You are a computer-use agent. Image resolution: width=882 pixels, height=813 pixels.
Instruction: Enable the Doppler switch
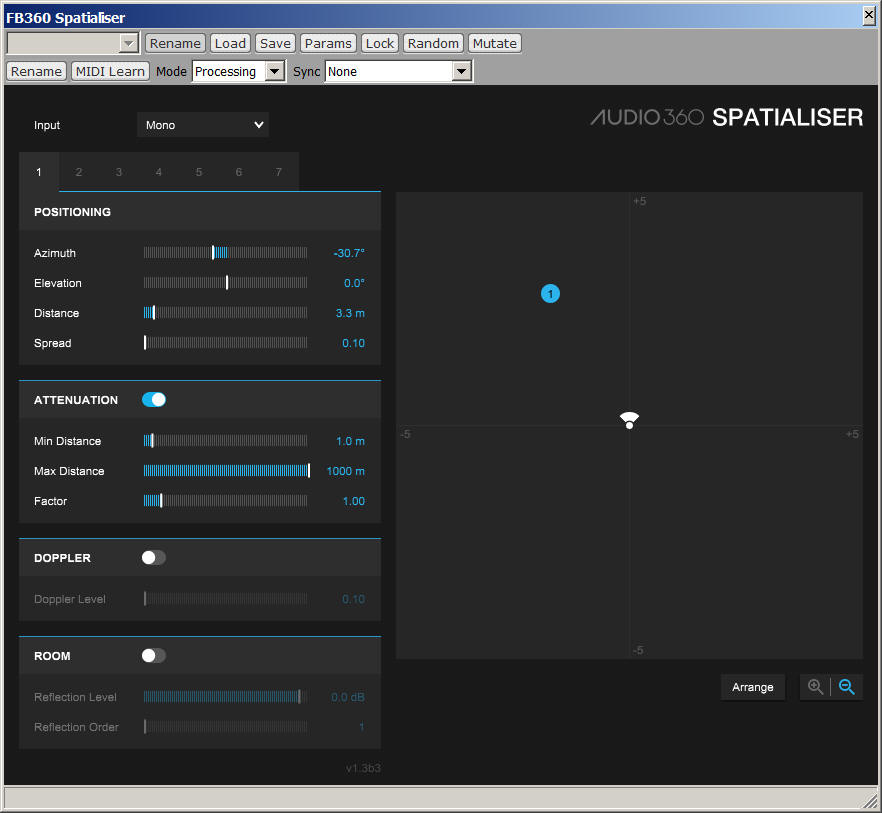154,558
